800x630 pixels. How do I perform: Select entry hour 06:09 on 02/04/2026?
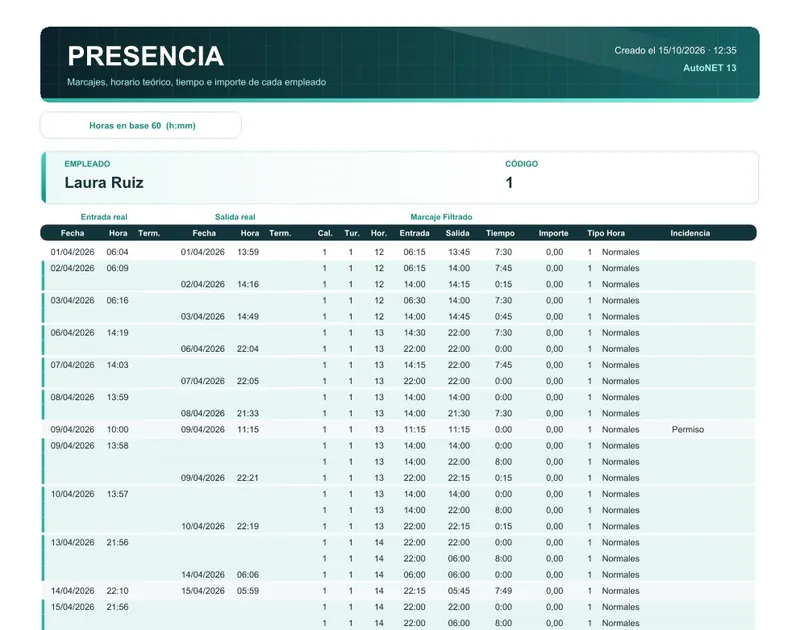click(x=117, y=268)
